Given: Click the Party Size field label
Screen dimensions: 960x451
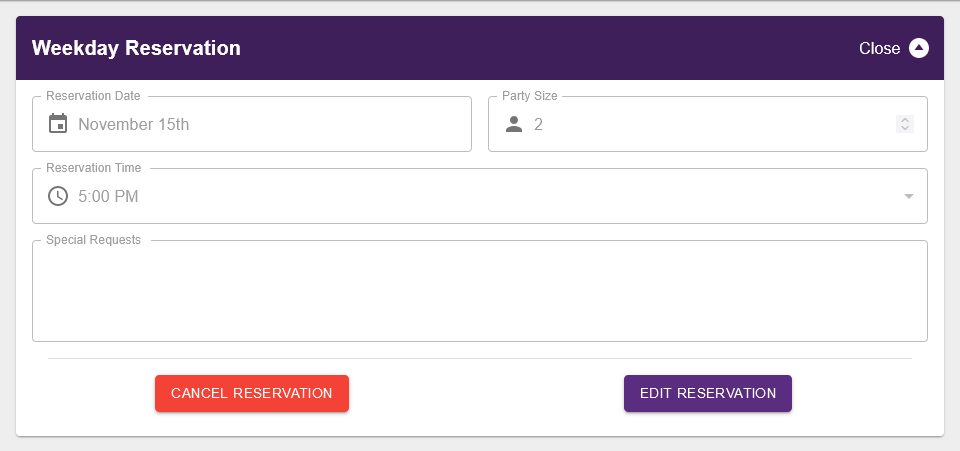Looking at the screenshot, I should click(x=530, y=96).
